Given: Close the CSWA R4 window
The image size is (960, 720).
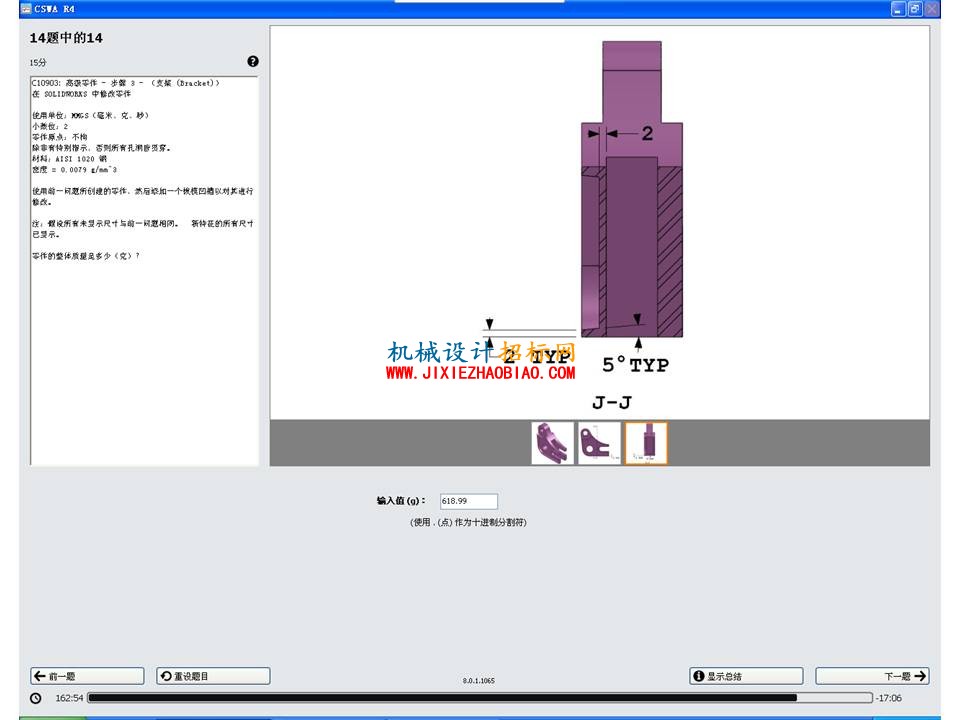Looking at the screenshot, I should pyautogui.click(x=932, y=9).
